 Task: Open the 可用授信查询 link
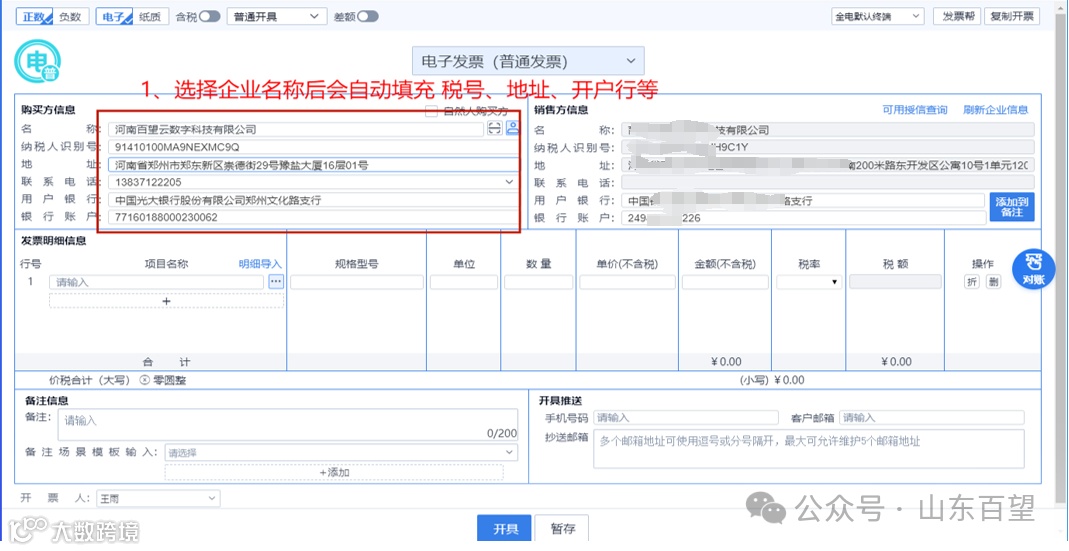(915, 109)
